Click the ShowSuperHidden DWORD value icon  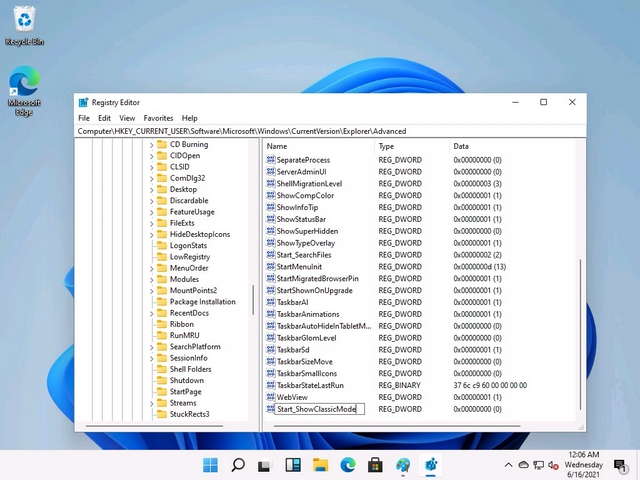click(270, 231)
